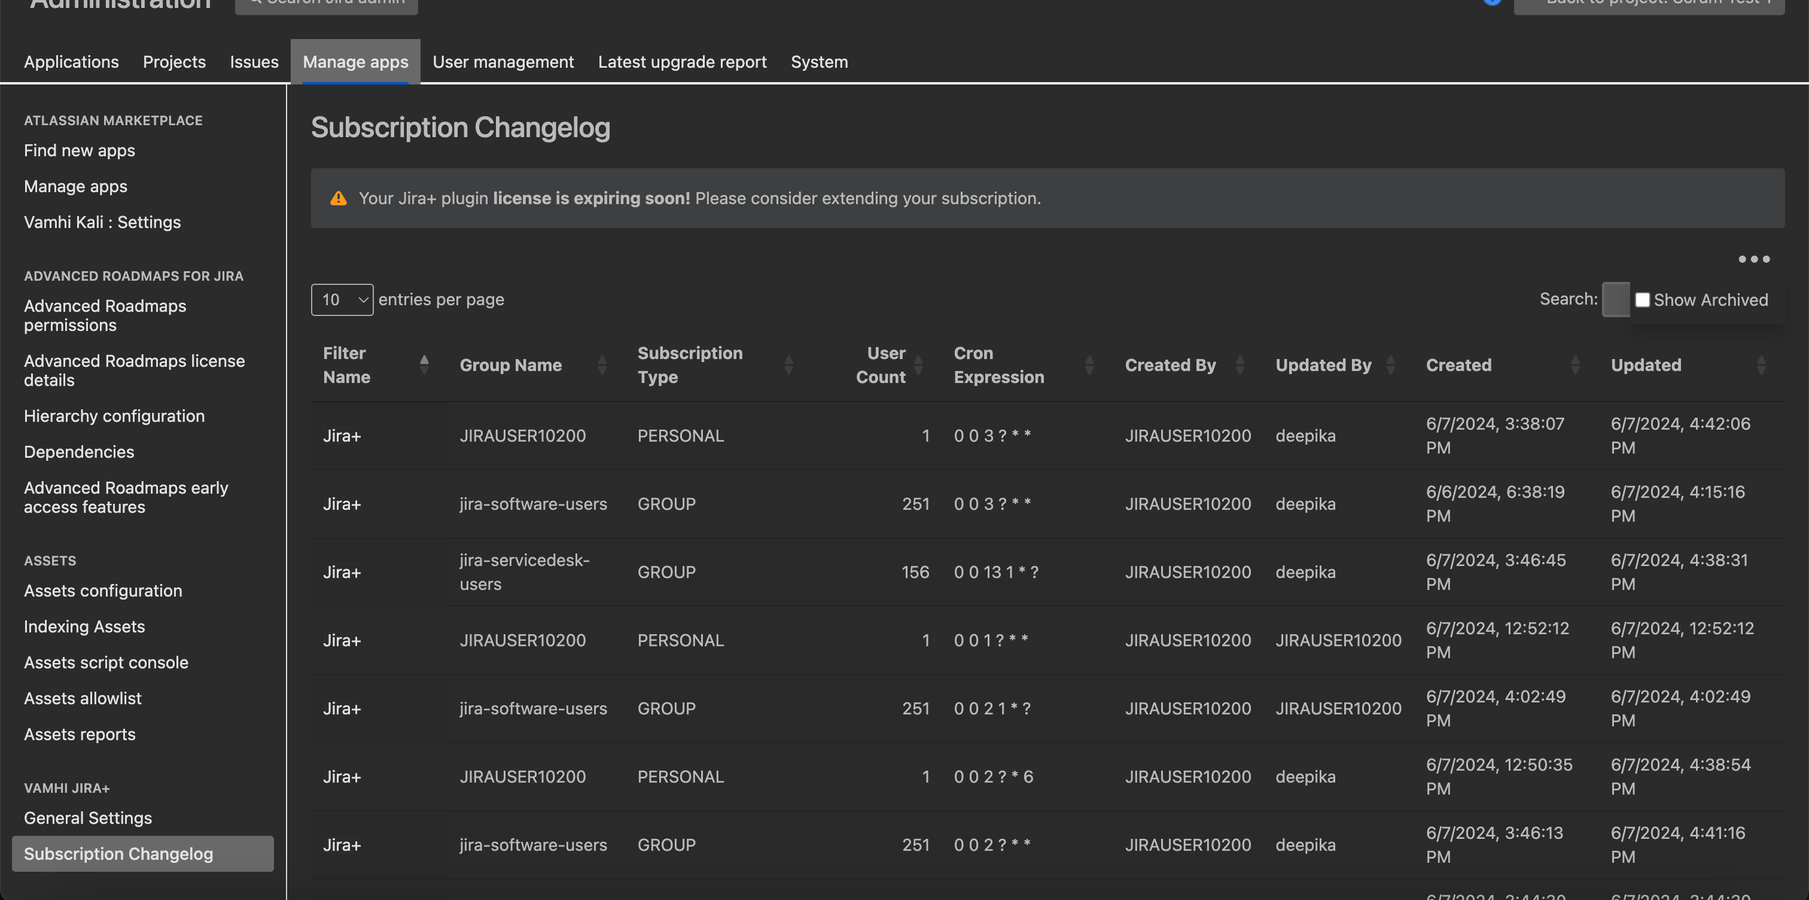Screen dimensions: 1809x900
Task: Open the Dependencies sidebar link
Action: [79, 452]
